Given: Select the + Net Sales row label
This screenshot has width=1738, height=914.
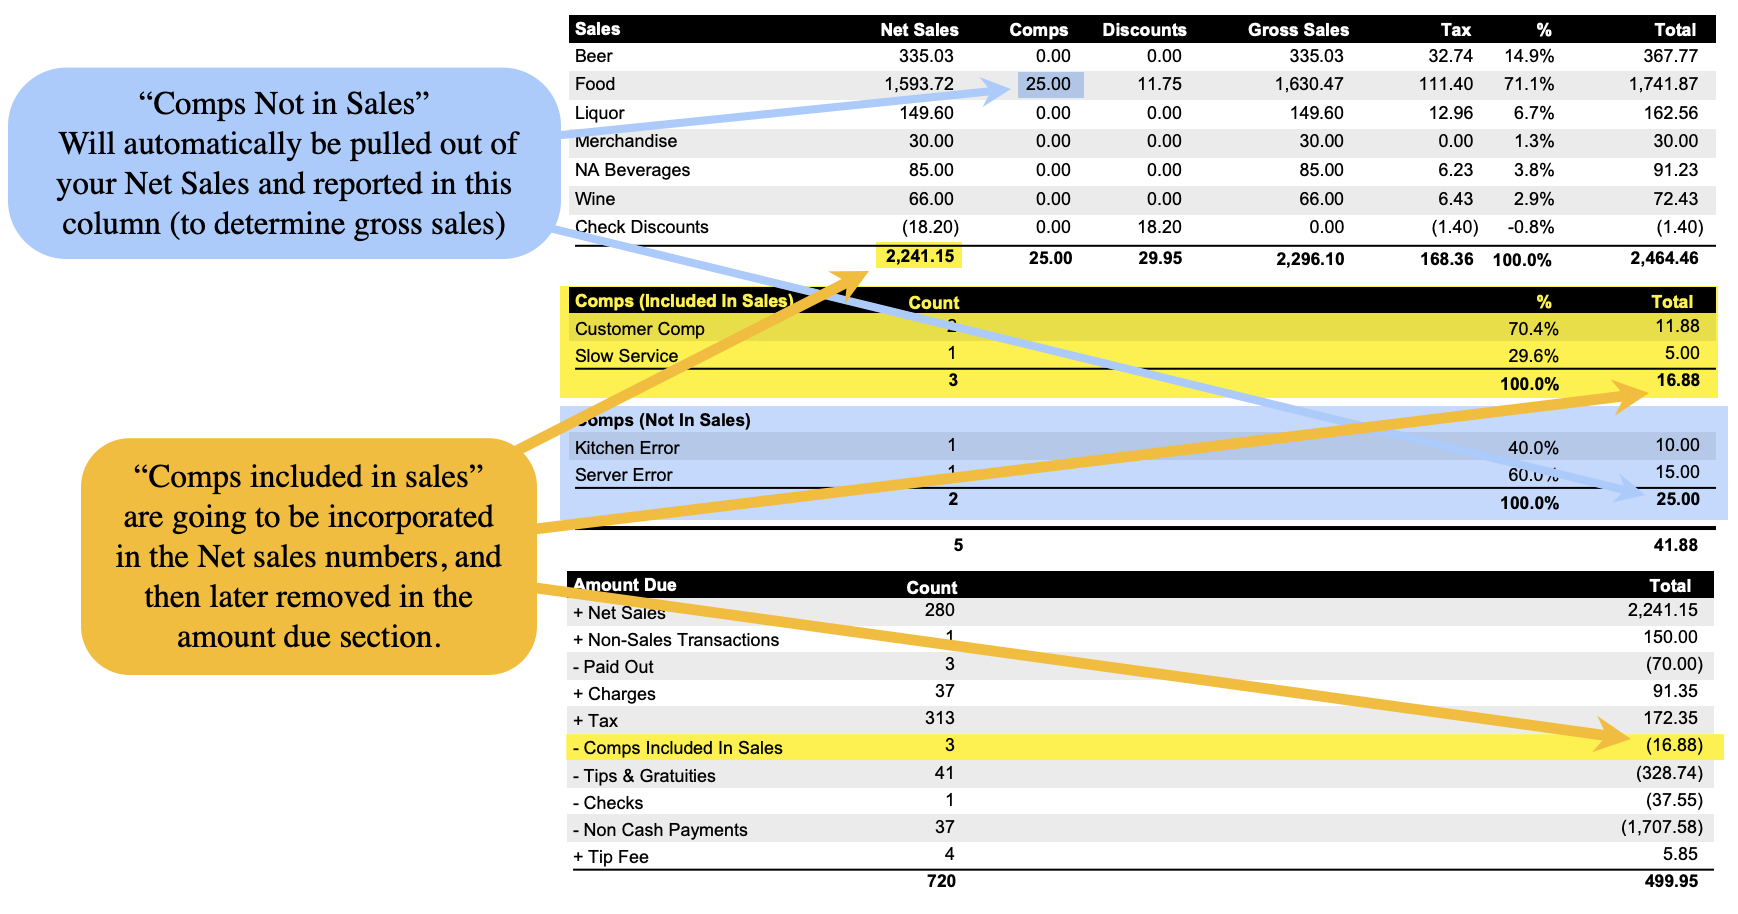Looking at the screenshot, I should pos(619,613).
